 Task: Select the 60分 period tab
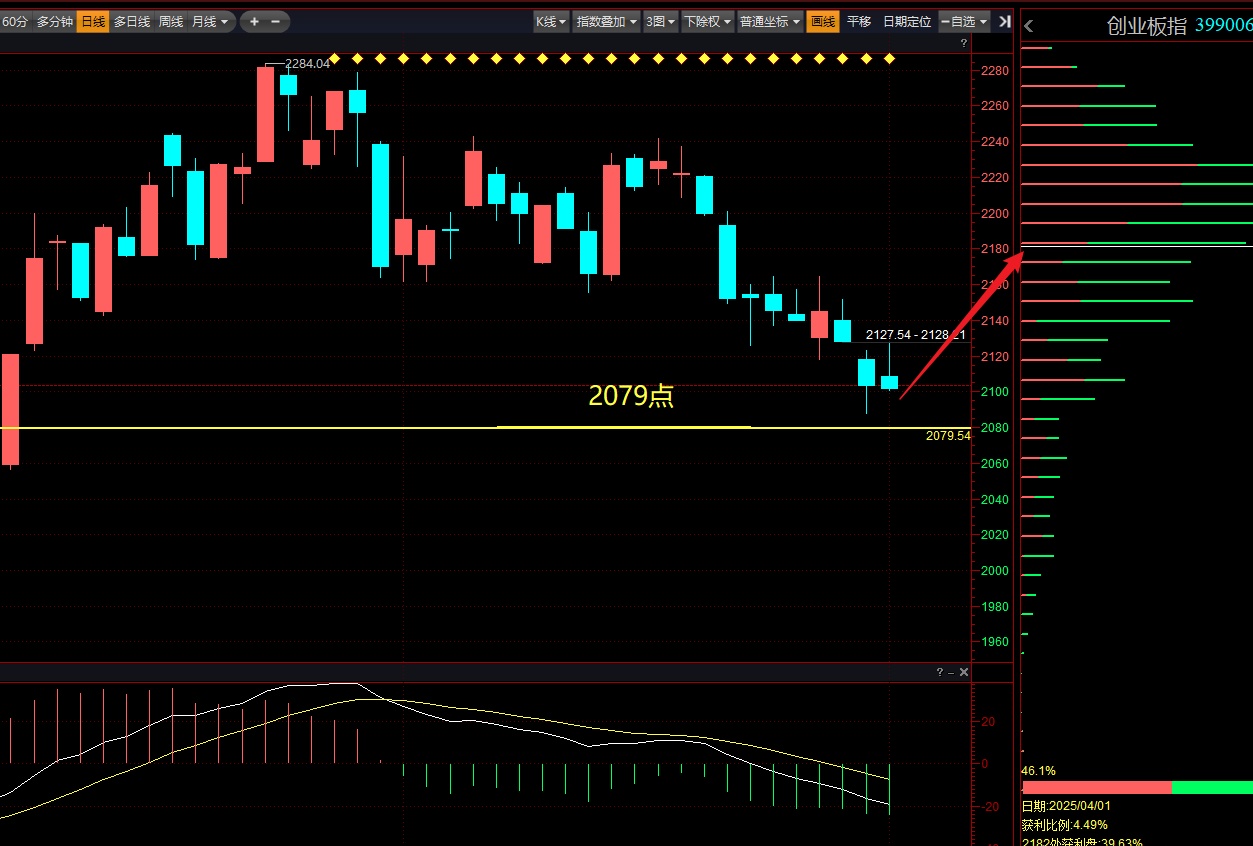pos(15,21)
